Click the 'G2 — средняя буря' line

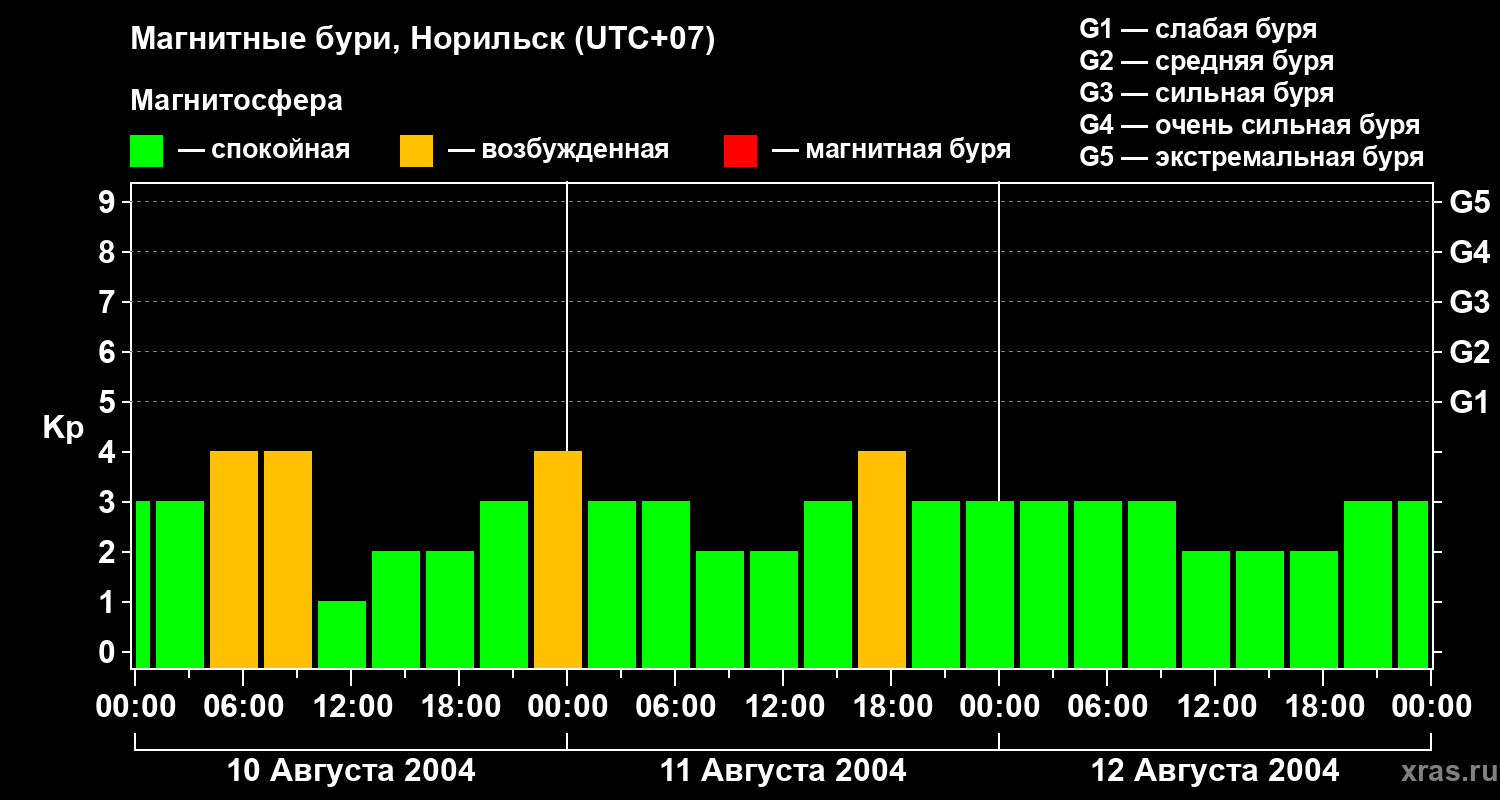click(x=1207, y=61)
